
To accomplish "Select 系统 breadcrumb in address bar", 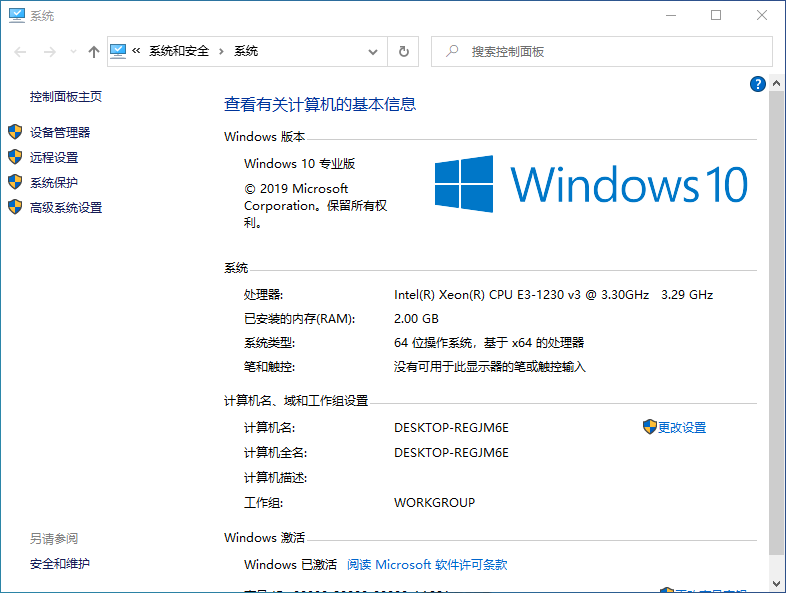I will 246,51.
